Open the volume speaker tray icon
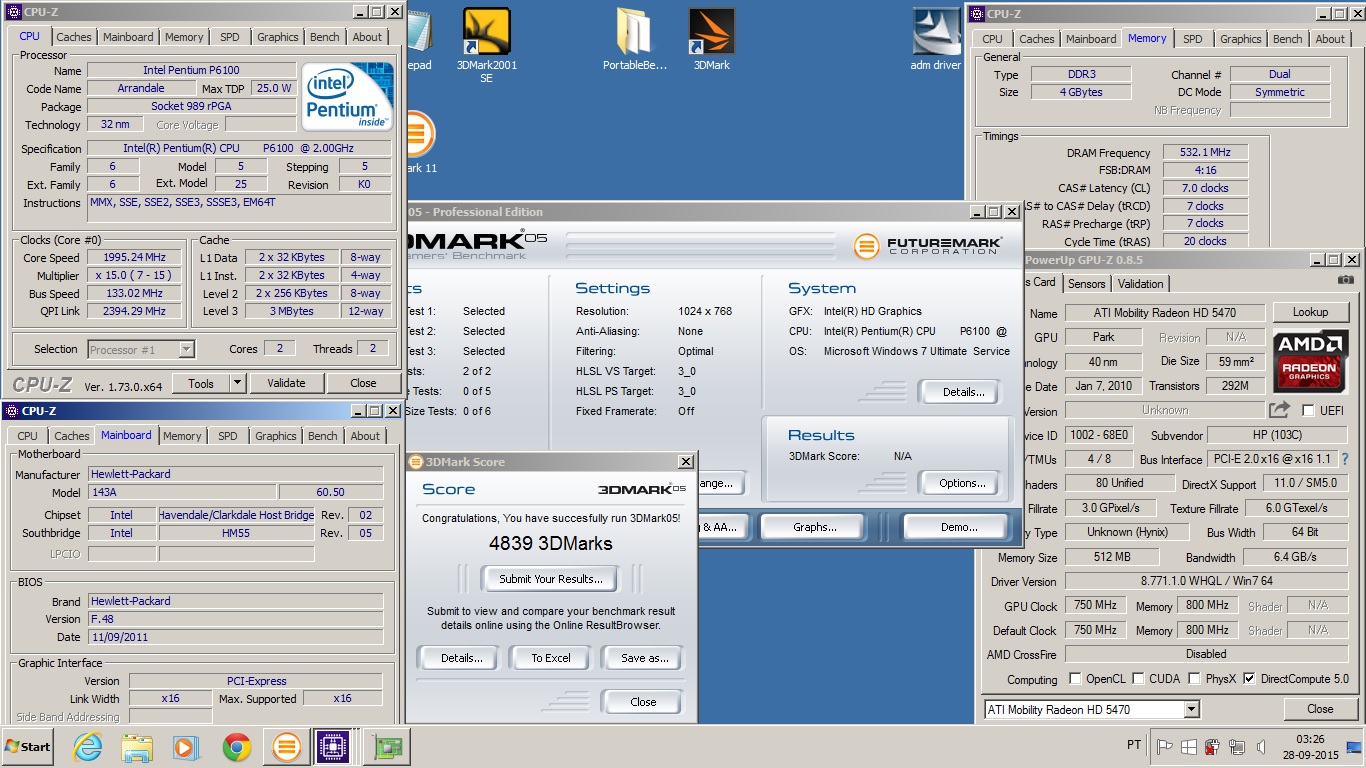Image resolution: width=1366 pixels, height=768 pixels. click(x=1260, y=747)
